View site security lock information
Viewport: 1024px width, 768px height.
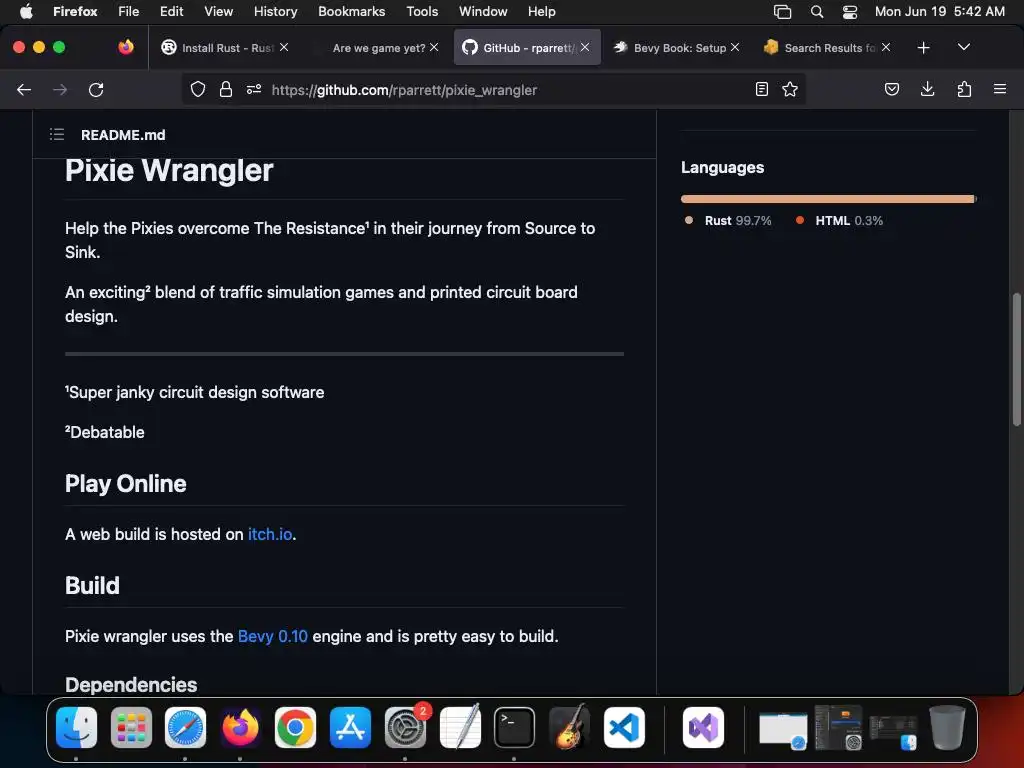pyautogui.click(x=226, y=89)
